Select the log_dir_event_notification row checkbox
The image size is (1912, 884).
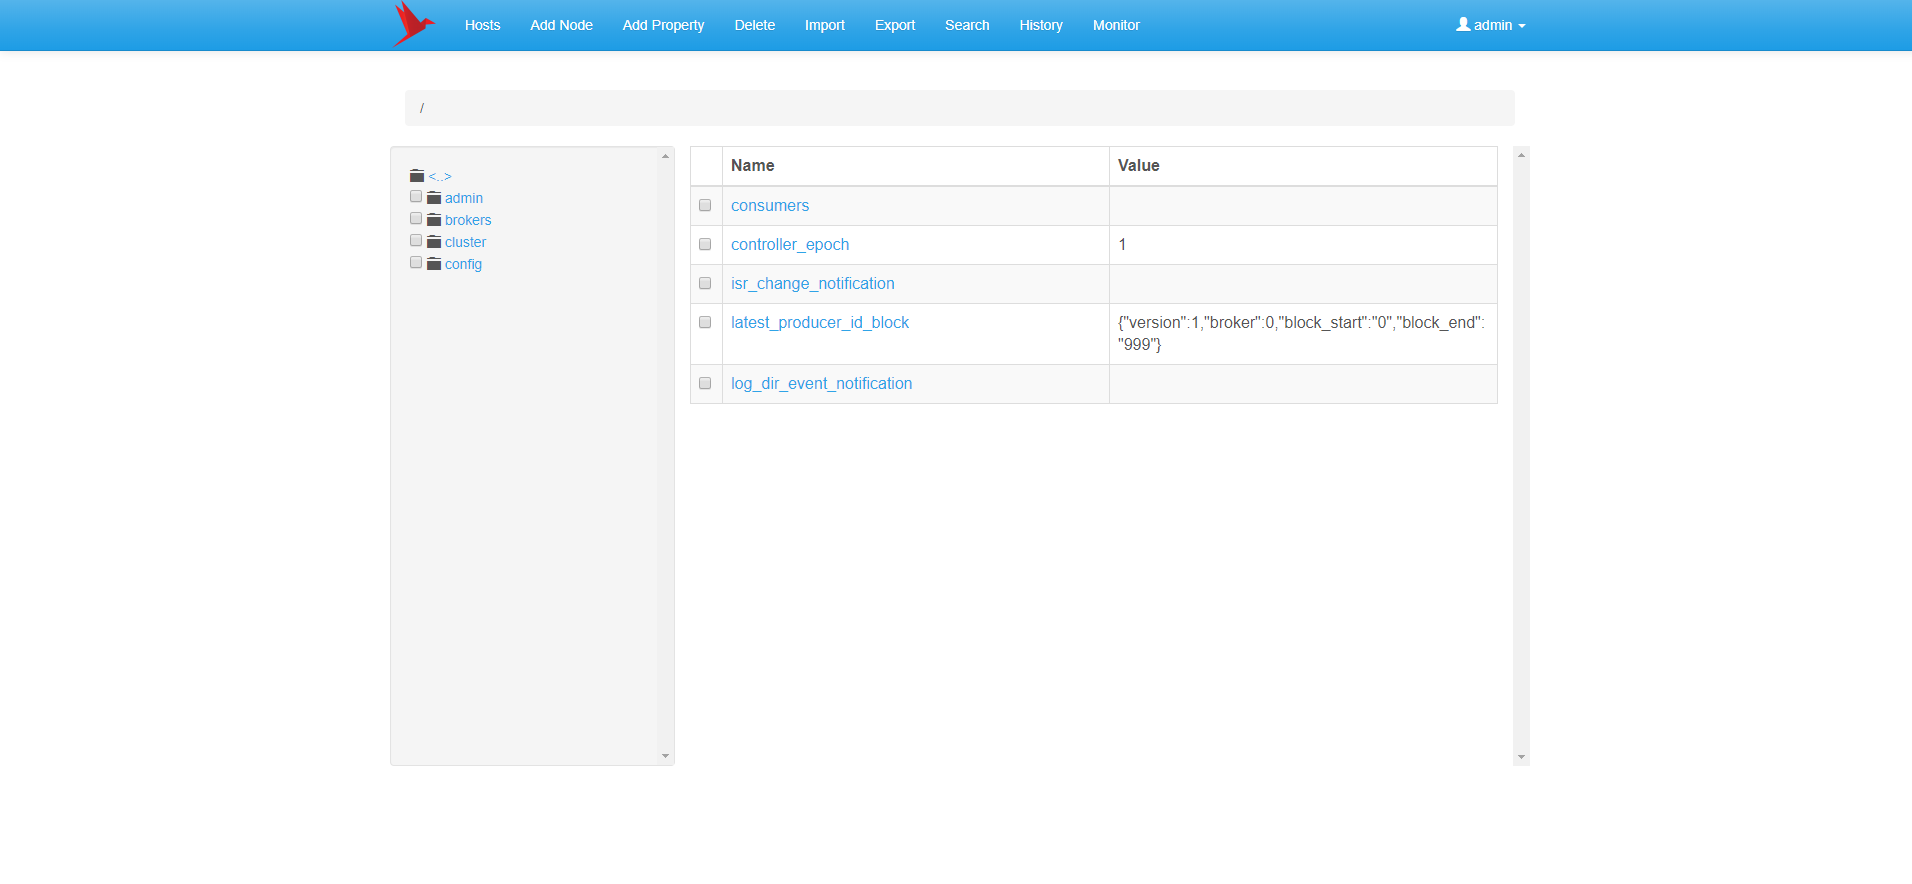(x=705, y=383)
